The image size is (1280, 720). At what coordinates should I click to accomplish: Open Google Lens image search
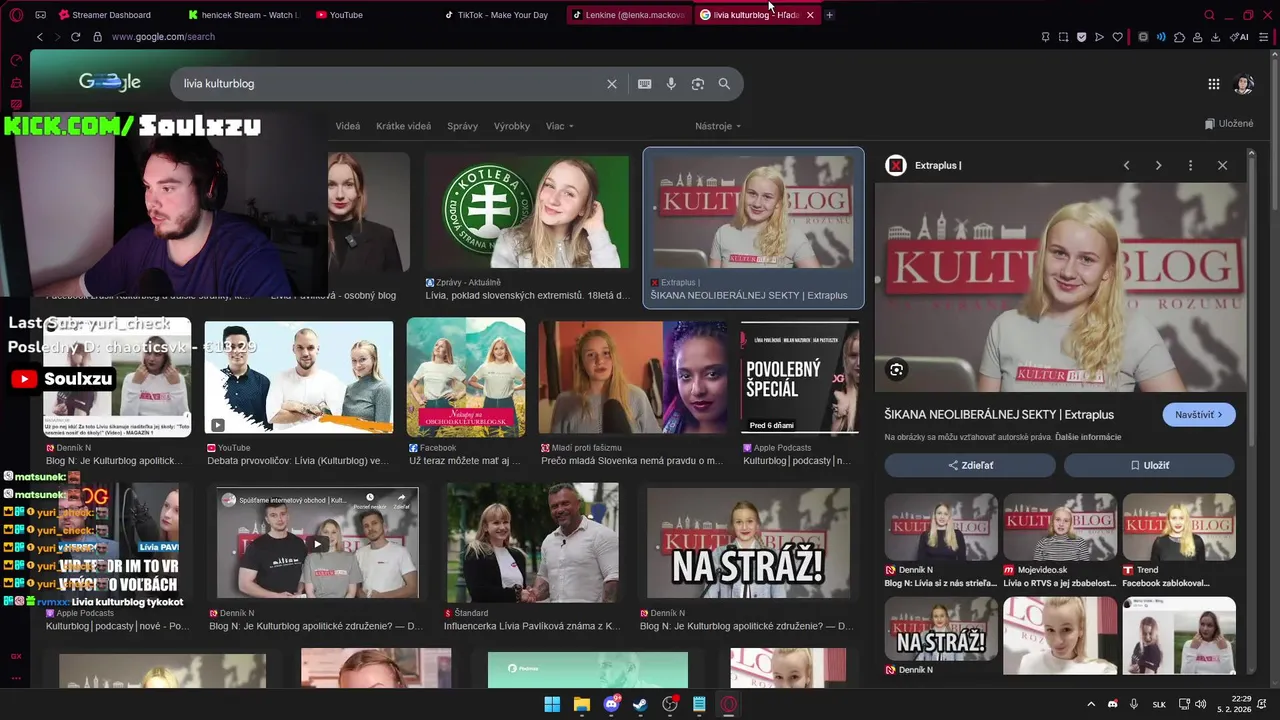pos(698,84)
